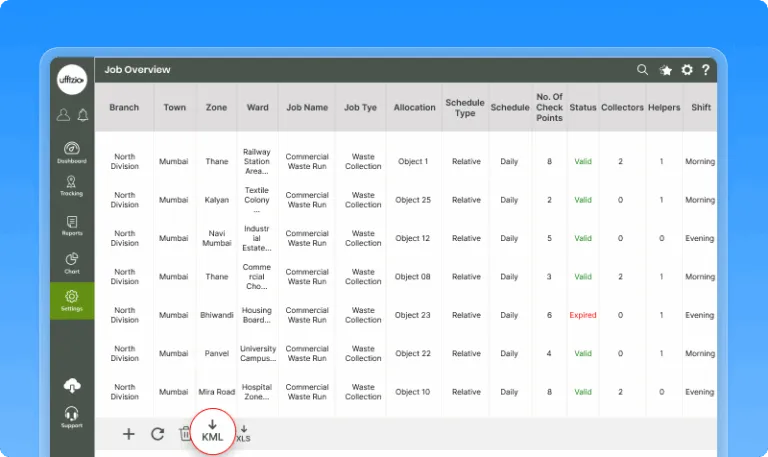
Task: Open the user profile icon
Action: [63, 115]
